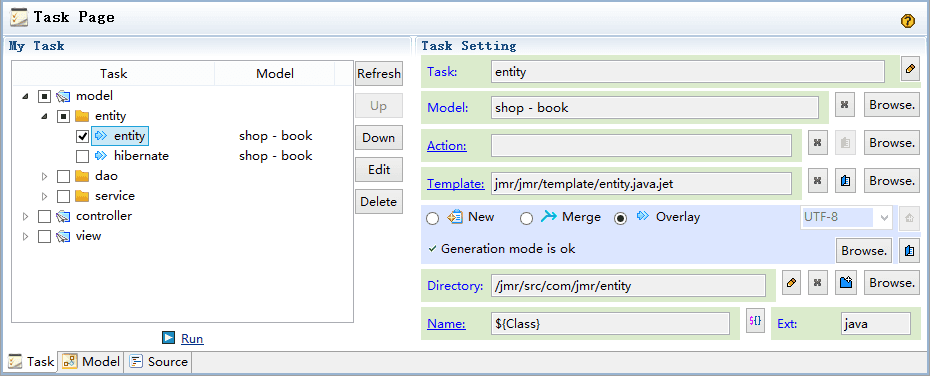Click the Refresh button
Screen dimensions: 930x376
tap(378, 74)
